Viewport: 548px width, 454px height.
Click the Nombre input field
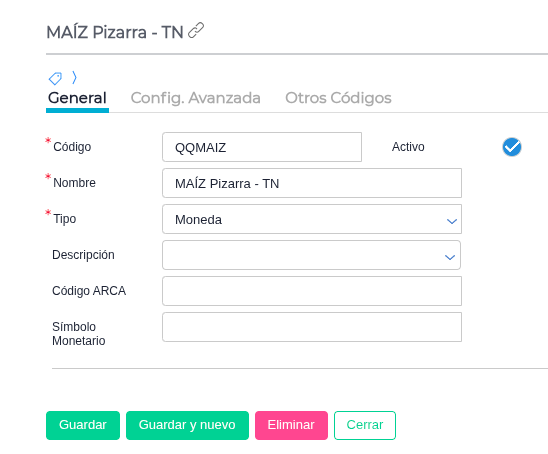312,183
